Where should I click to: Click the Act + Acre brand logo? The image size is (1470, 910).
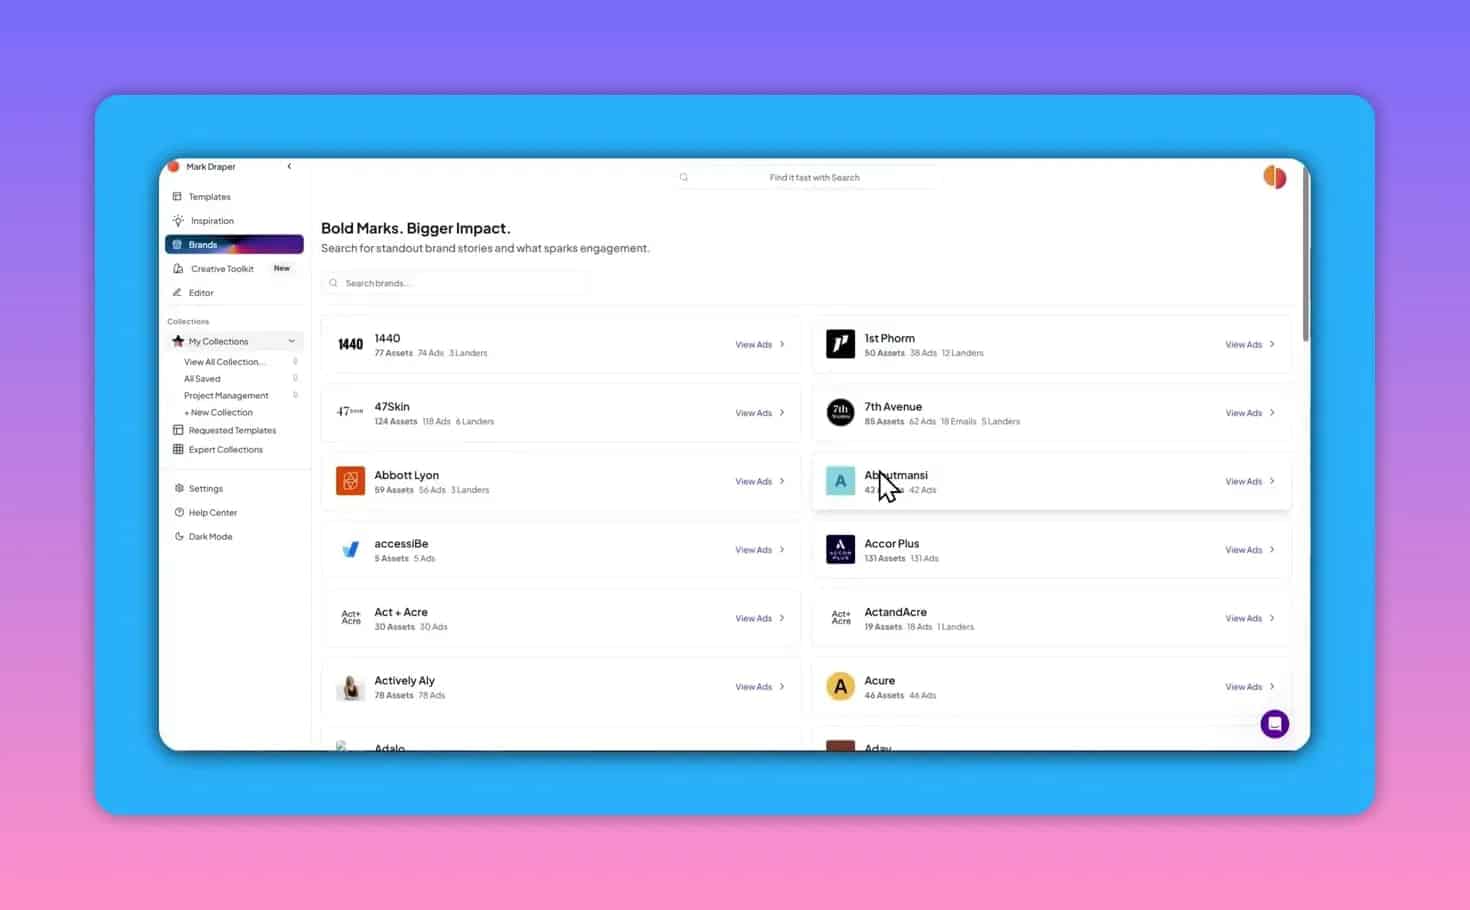(350, 618)
